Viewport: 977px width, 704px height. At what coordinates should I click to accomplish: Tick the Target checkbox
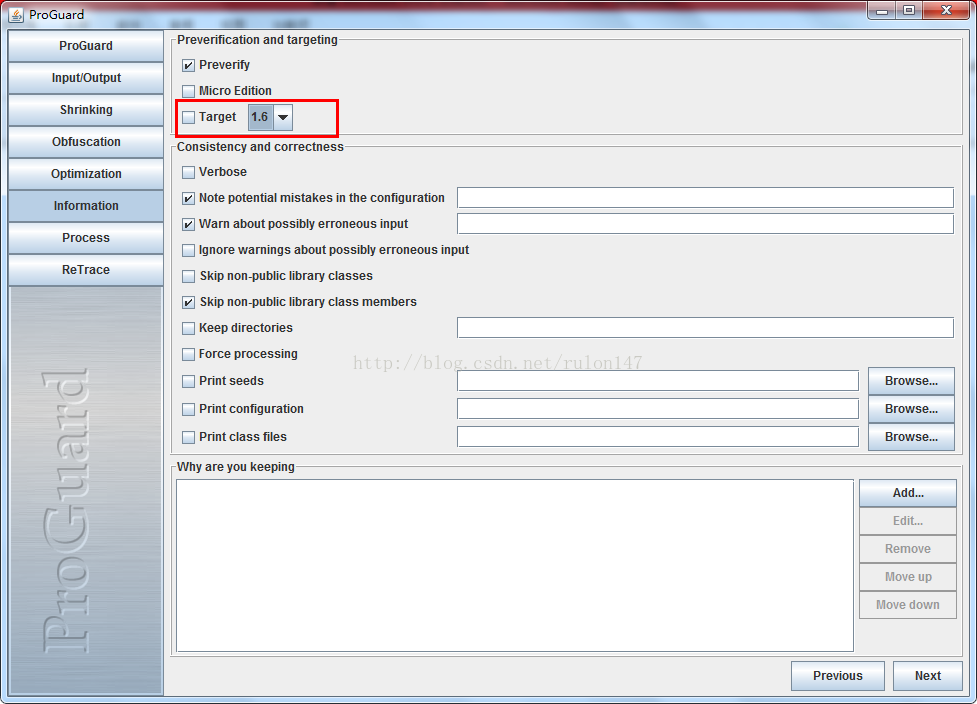pyautogui.click(x=188, y=117)
